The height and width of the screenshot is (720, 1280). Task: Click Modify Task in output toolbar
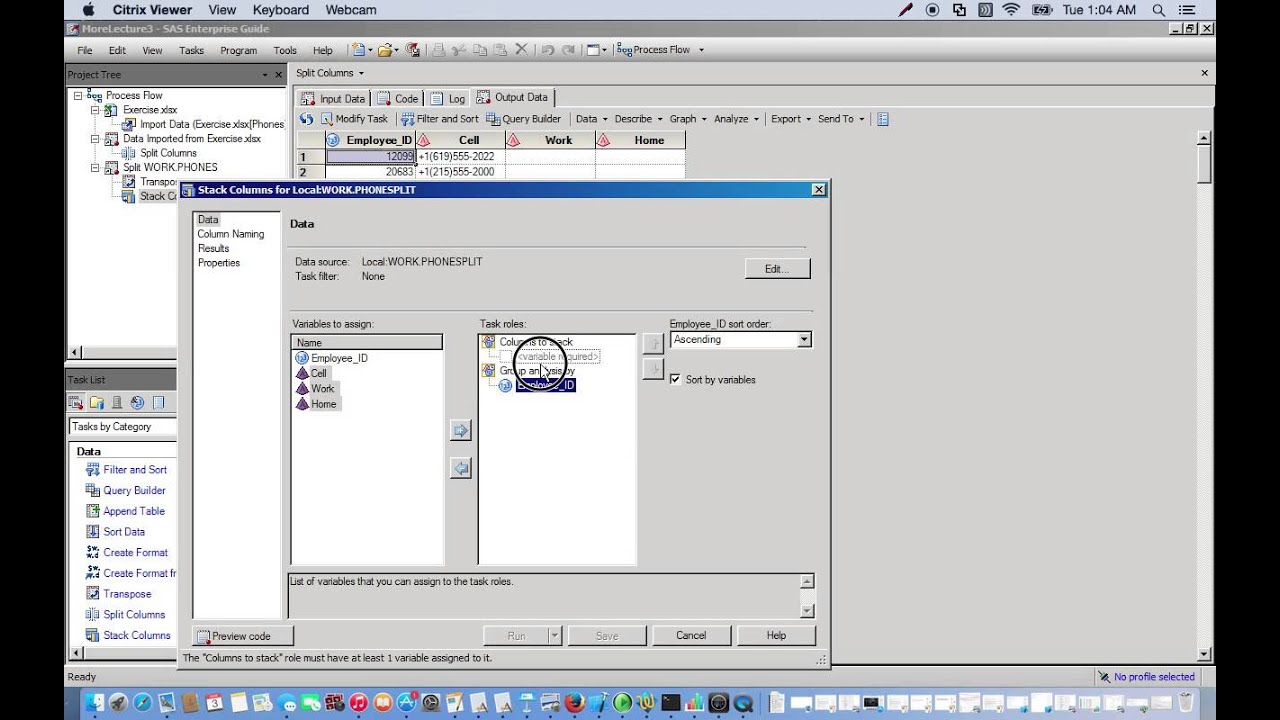[x=353, y=119]
